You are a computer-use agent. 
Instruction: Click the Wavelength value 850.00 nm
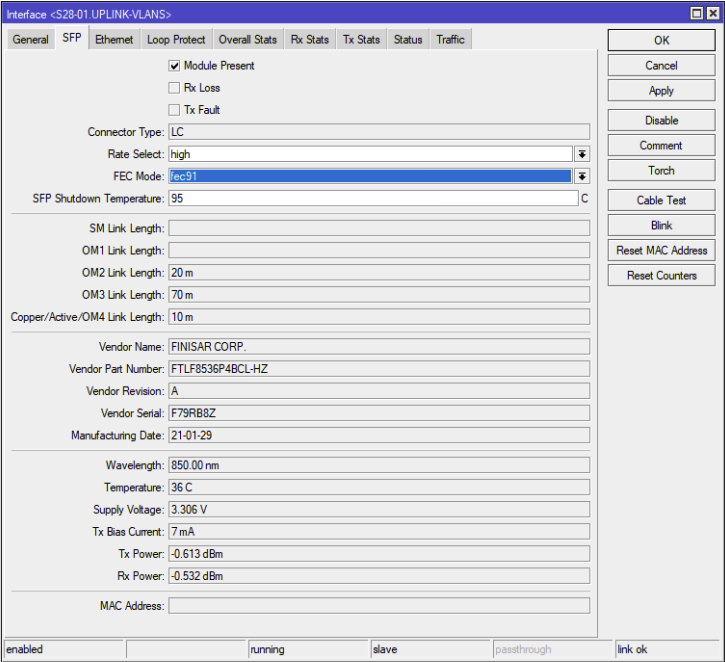pos(379,465)
